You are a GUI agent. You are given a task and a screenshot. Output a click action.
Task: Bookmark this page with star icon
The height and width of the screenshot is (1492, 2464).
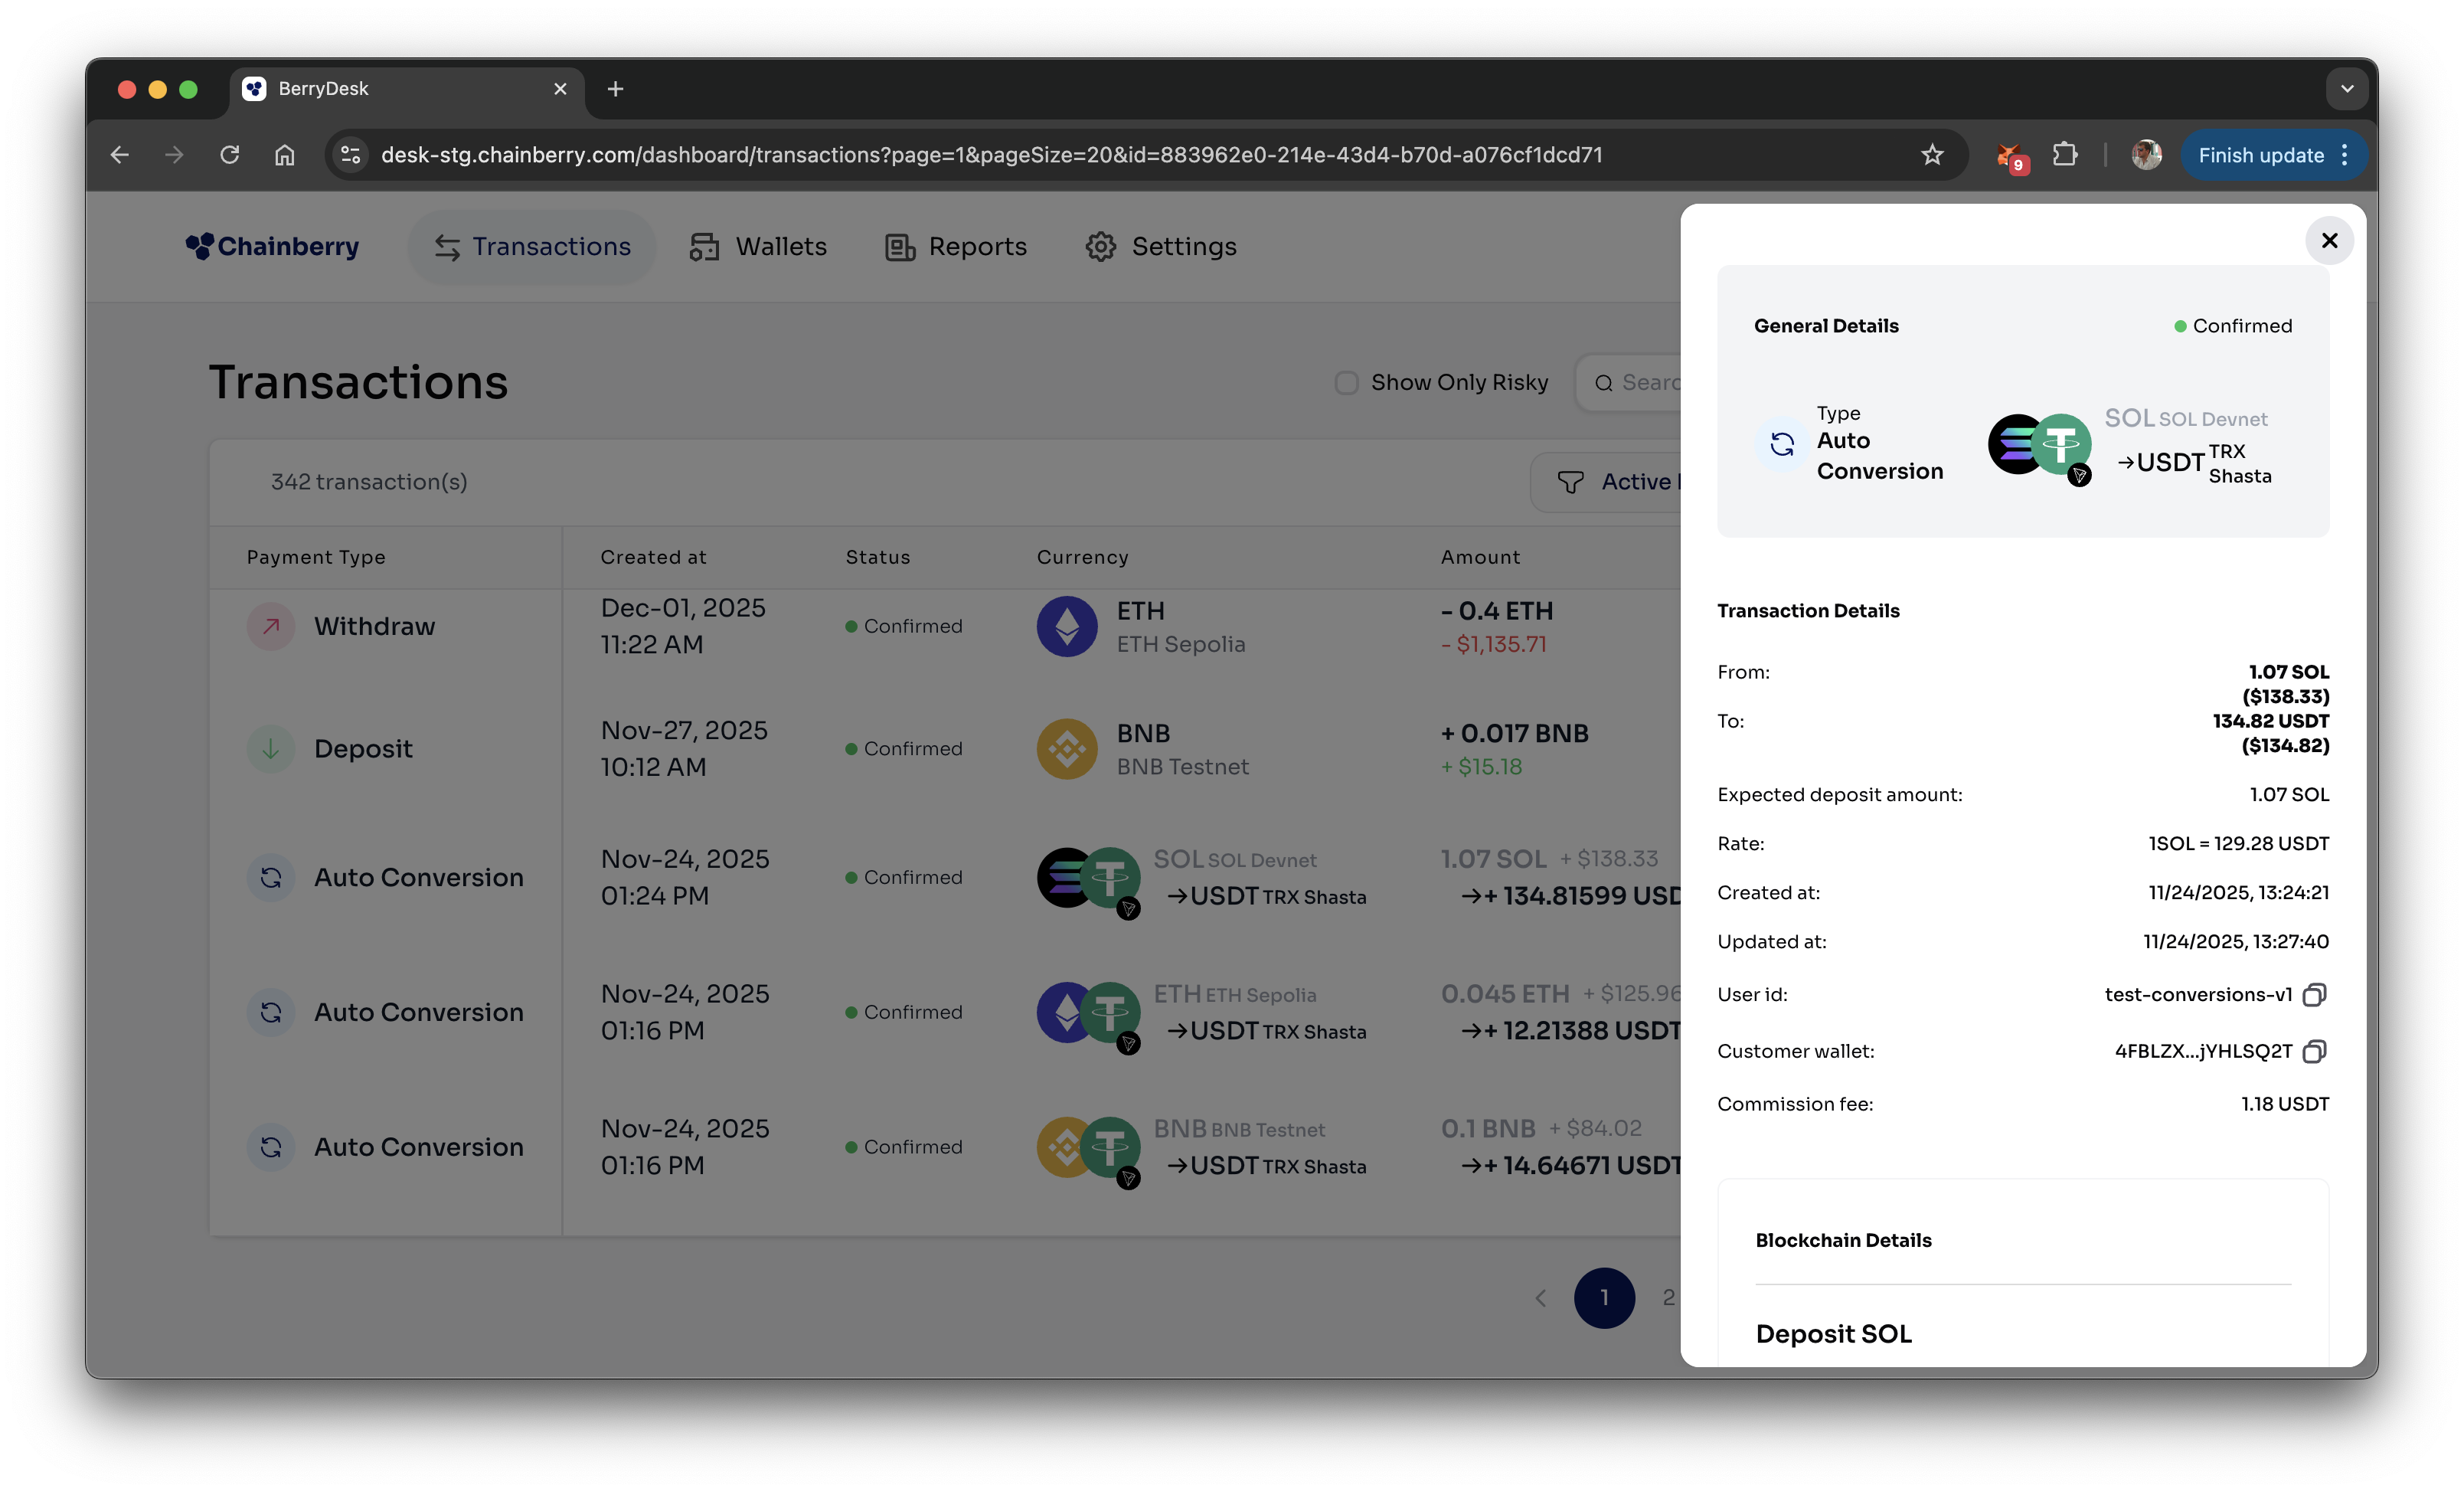pyautogui.click(x=1931, y=155)
